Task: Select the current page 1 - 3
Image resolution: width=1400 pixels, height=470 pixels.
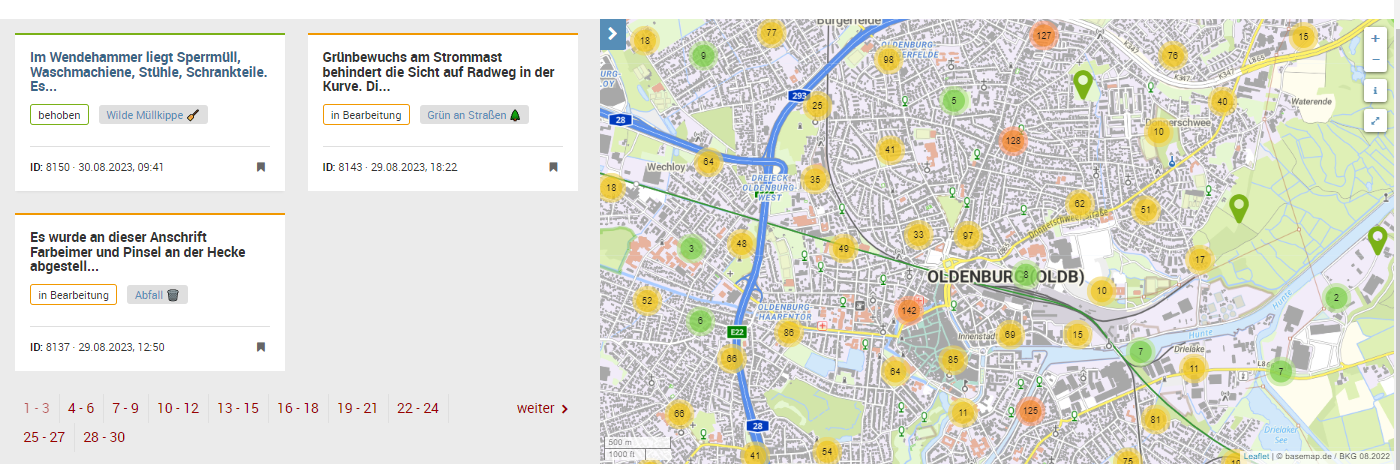Action: click(x=37, y=408)
